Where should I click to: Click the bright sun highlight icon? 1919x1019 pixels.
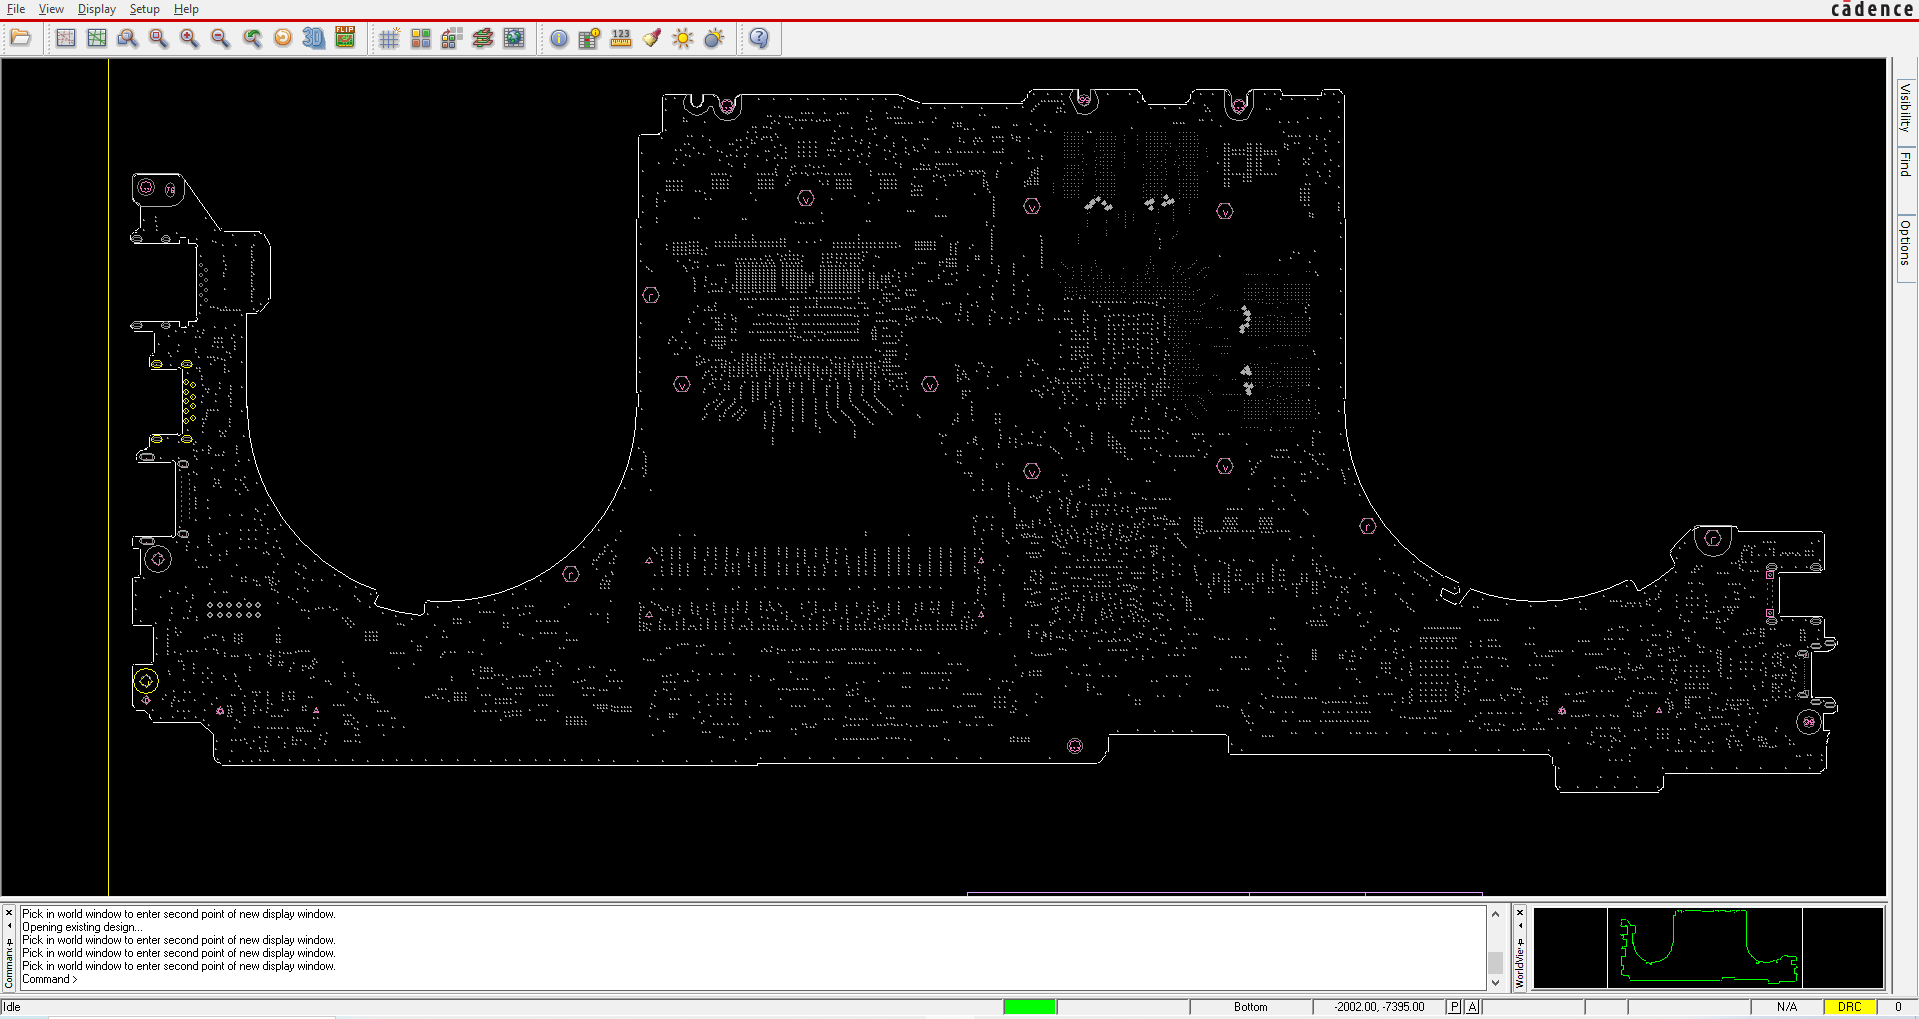pos(683,38)
